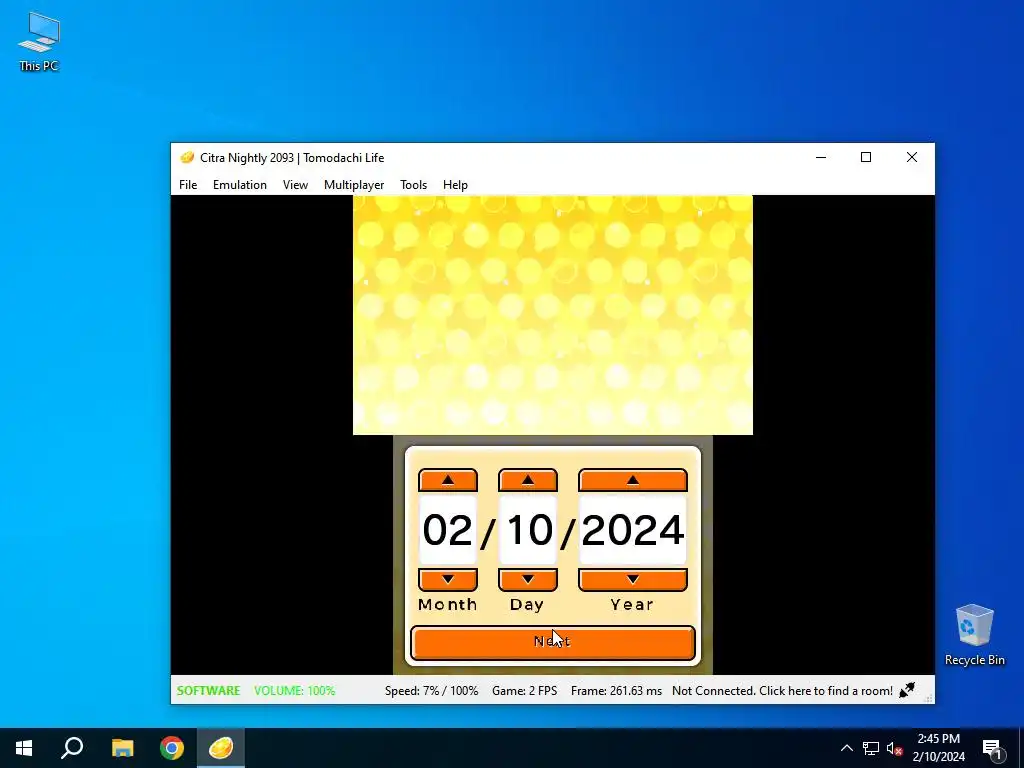Click the Month label under the date picker

(447, 605)
